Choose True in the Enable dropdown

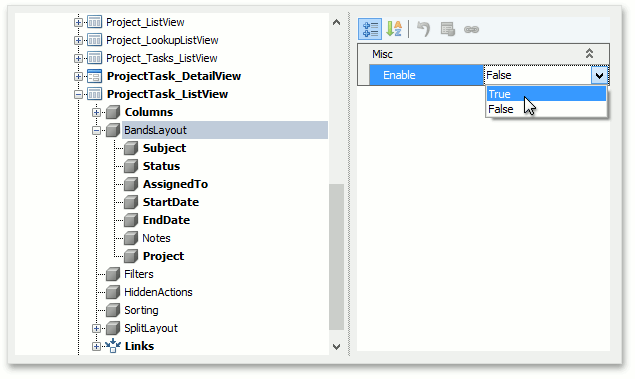[x=546, y=94]
